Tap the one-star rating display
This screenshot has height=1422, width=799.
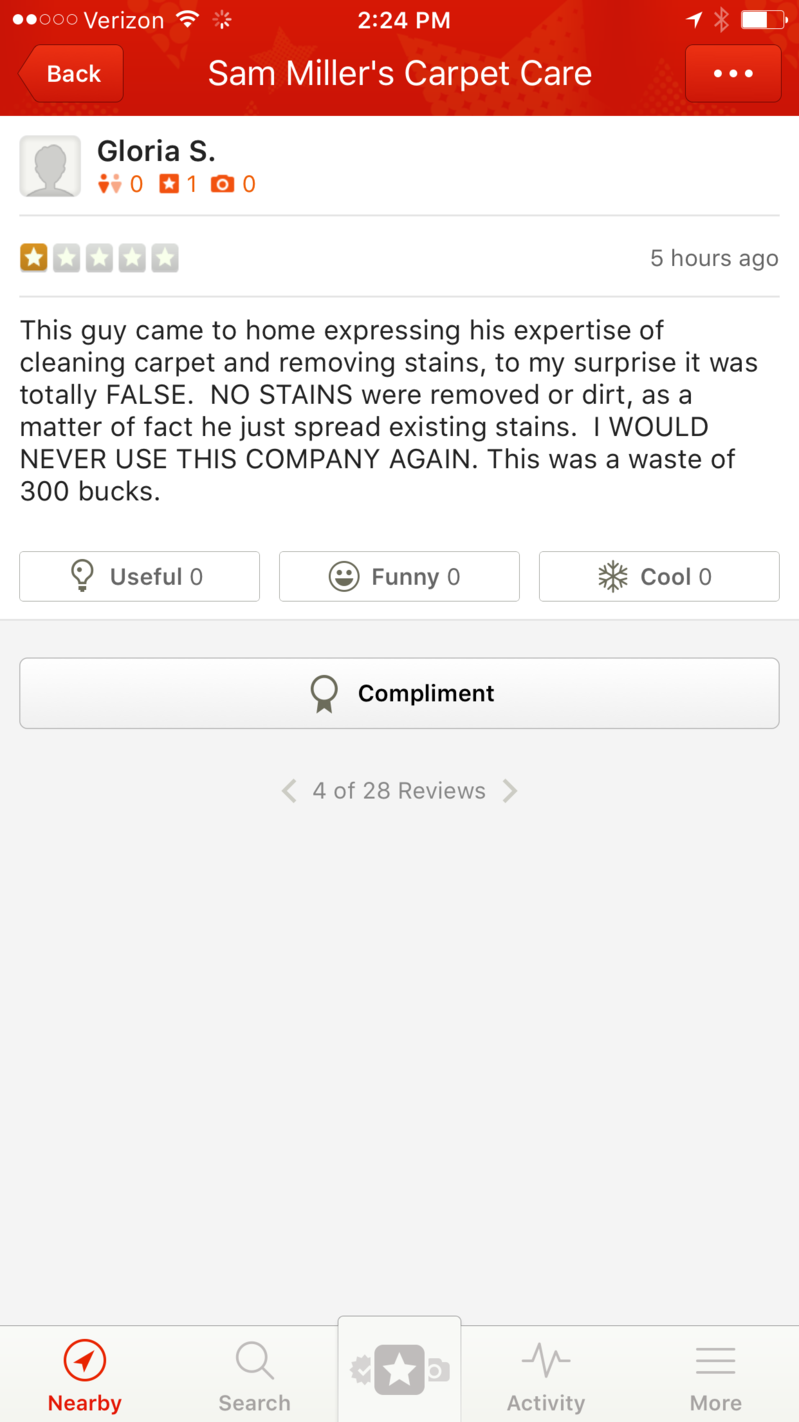[99, 258]
